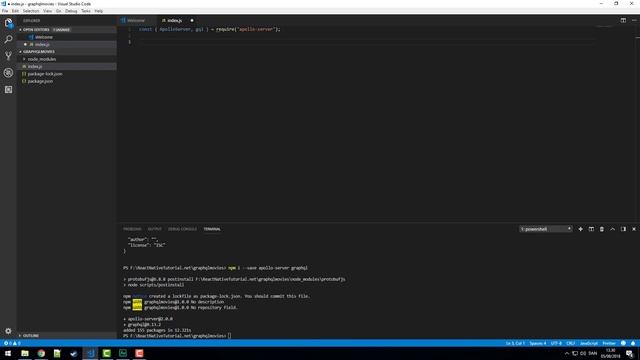This screenshot has height=360, width=640.
Task: Open the Go menu
Action: point(58,11)
